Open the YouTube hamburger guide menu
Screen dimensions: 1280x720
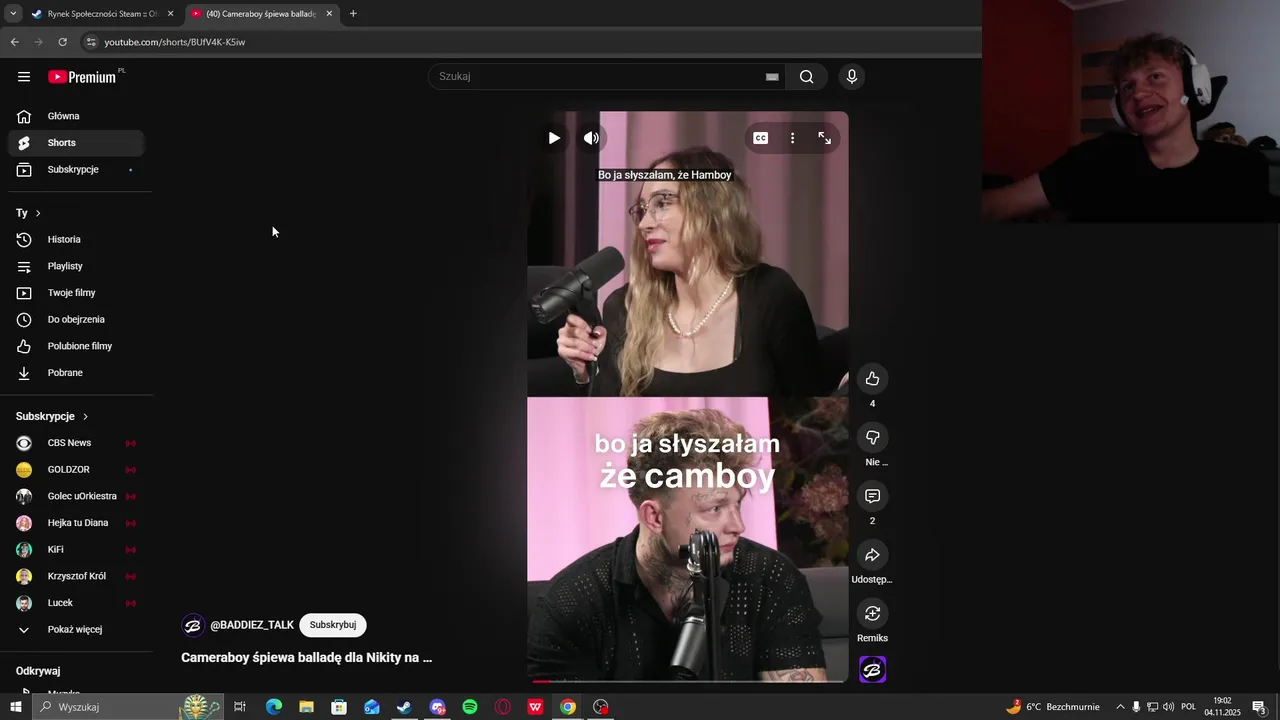[24, 77]
